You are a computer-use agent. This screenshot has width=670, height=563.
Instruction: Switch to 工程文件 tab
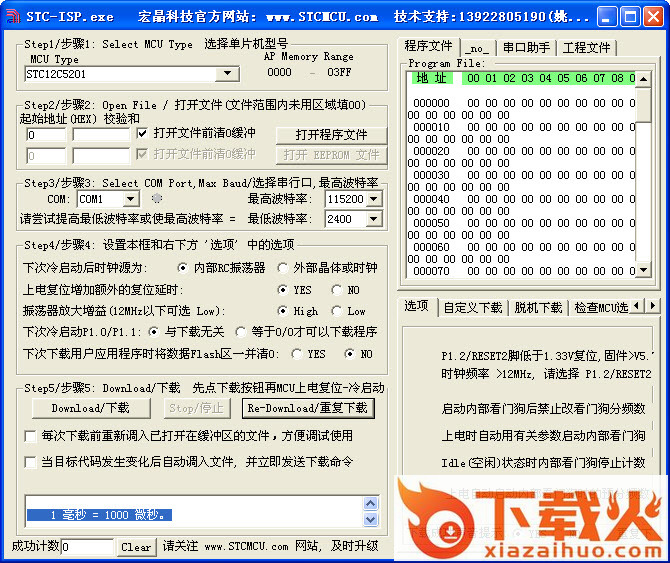click(x=586, y=48)
